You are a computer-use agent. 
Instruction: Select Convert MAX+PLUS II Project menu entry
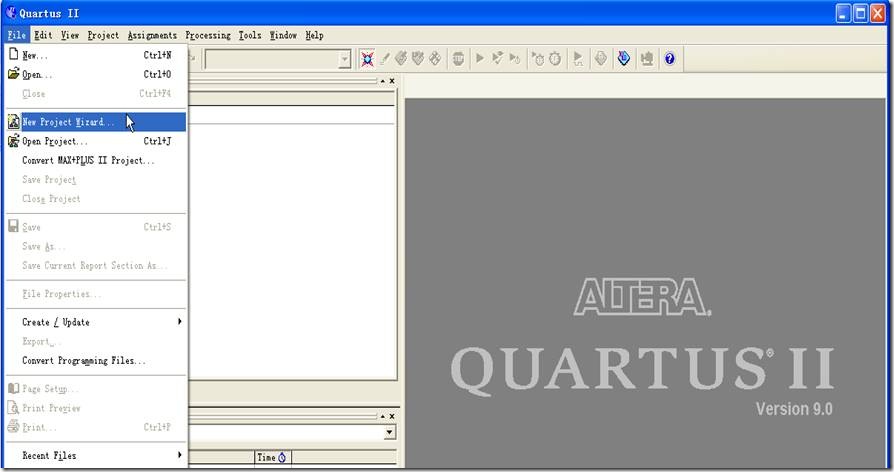pyautogui.click(x=88, y=160)
